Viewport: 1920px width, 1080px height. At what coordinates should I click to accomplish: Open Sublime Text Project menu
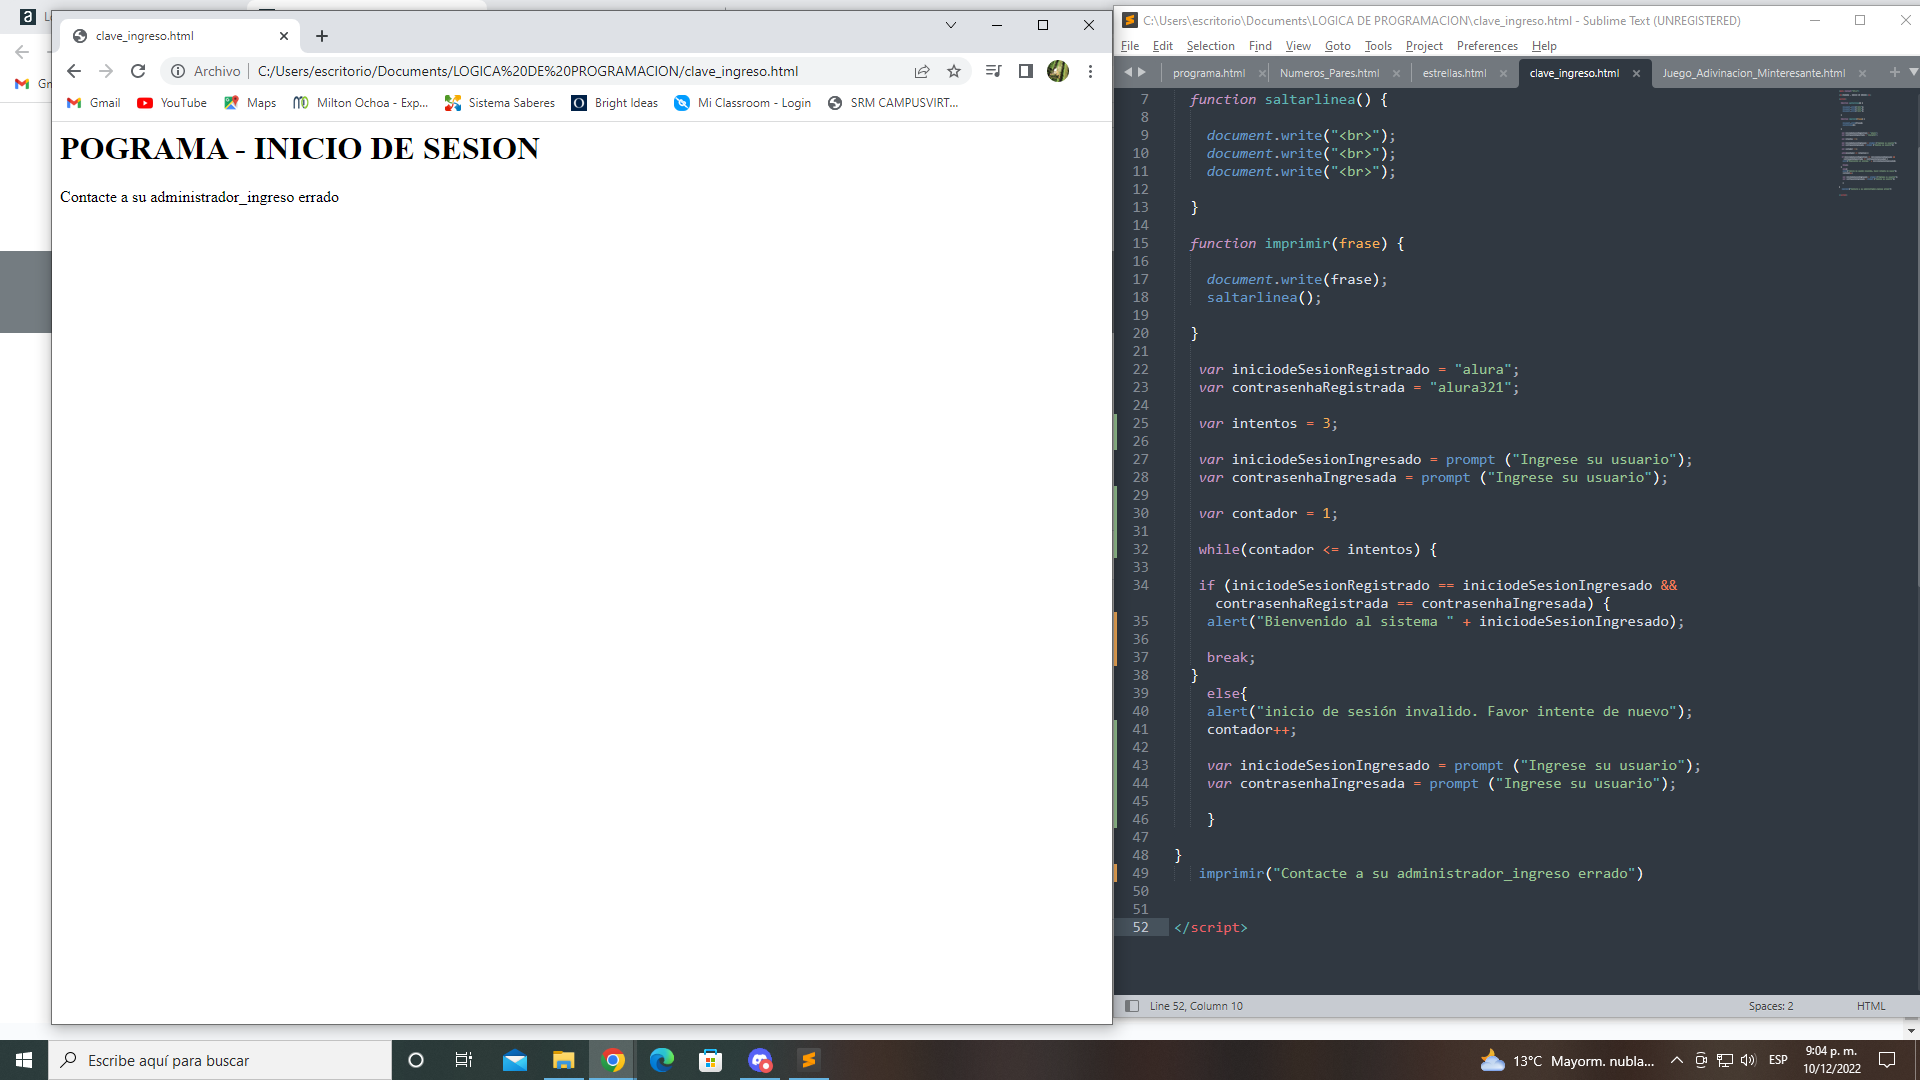point(1424,46)
